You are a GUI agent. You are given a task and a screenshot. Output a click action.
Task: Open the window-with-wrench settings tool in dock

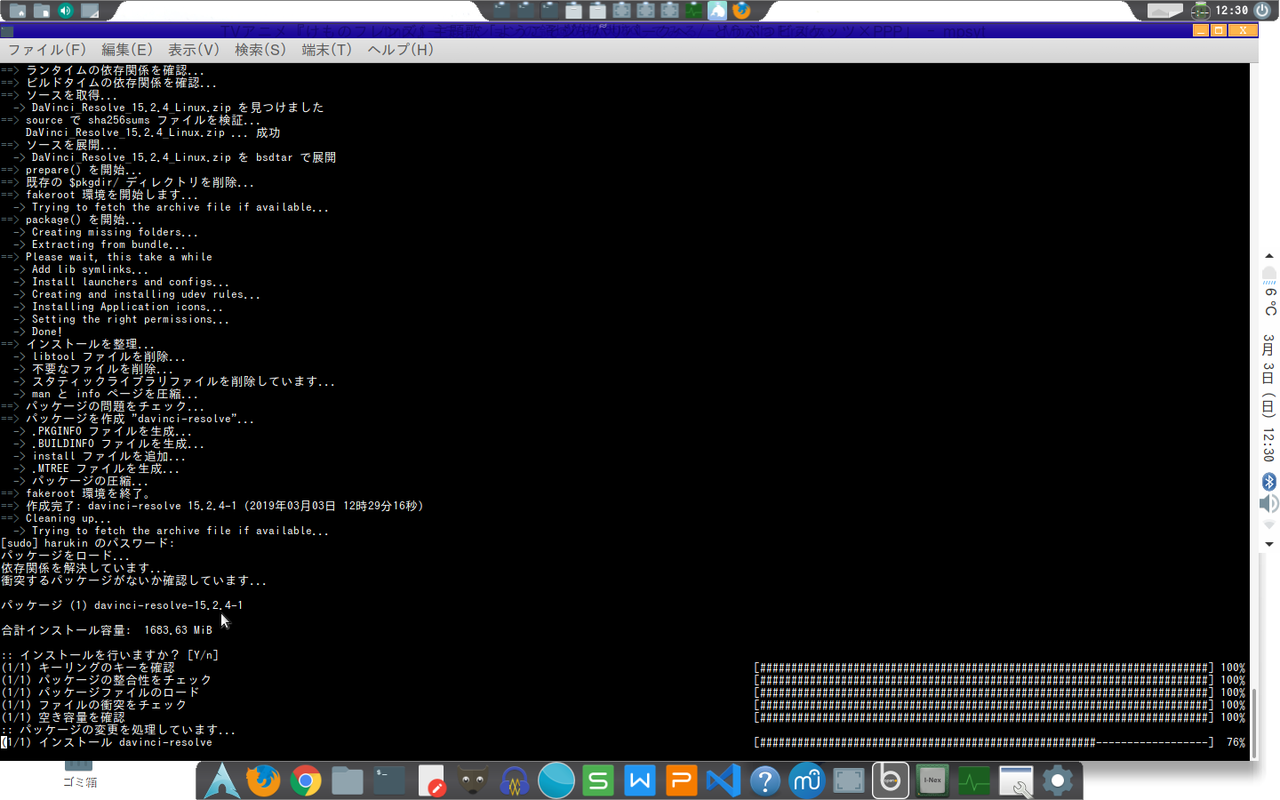pos(1015,780)
